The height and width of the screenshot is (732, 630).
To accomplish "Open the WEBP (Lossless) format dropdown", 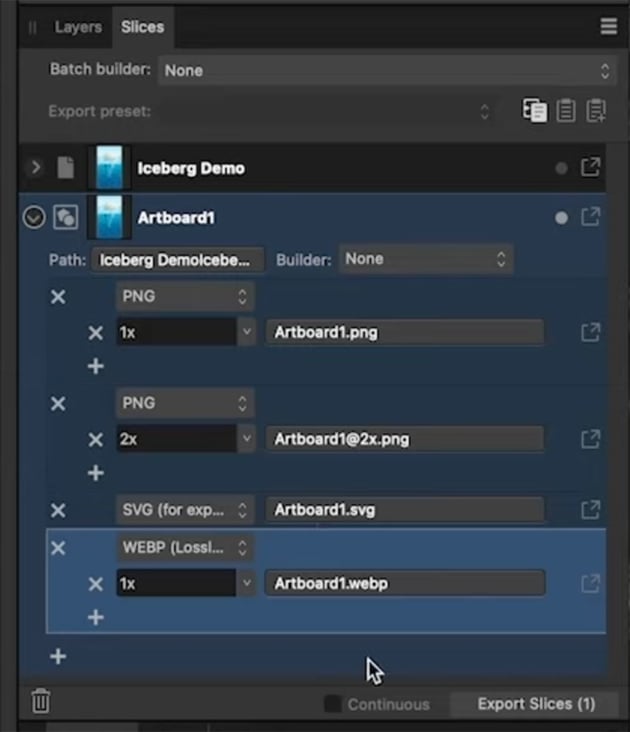I will pyautogui.click(x=185, y=547).
